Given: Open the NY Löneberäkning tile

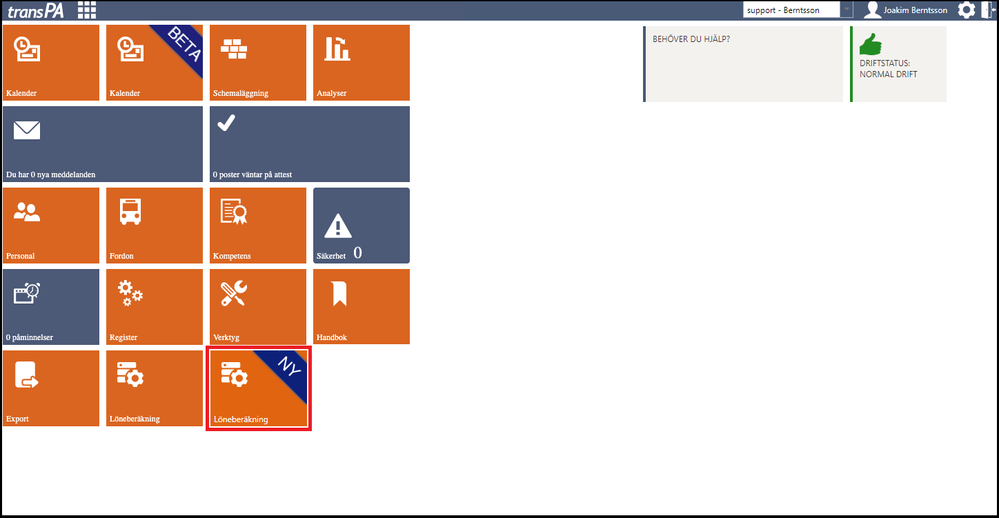Looking at the screenshot, I should click(x=258, y=389).
